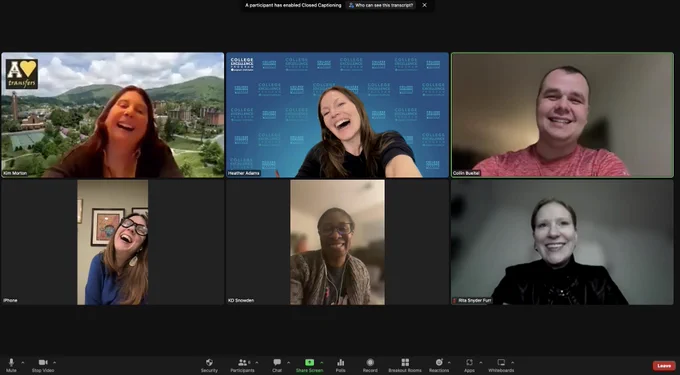Open video options caret beside Stop Video
Screen dimensions: 680x375
54,362
